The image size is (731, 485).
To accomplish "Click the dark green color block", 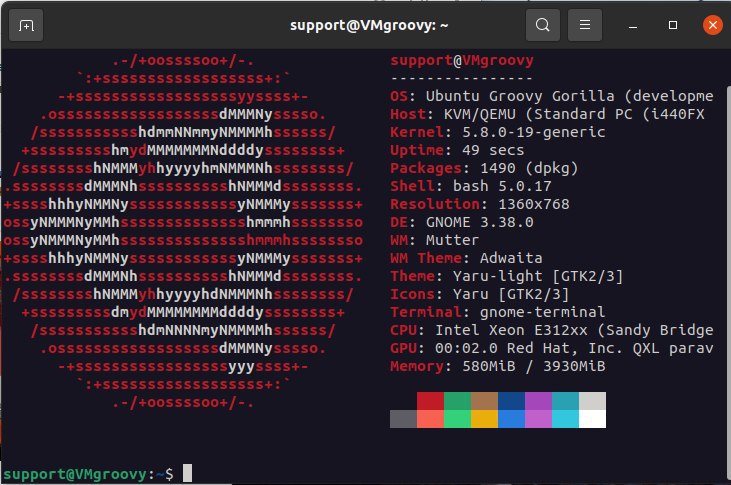I will (457, 401).
